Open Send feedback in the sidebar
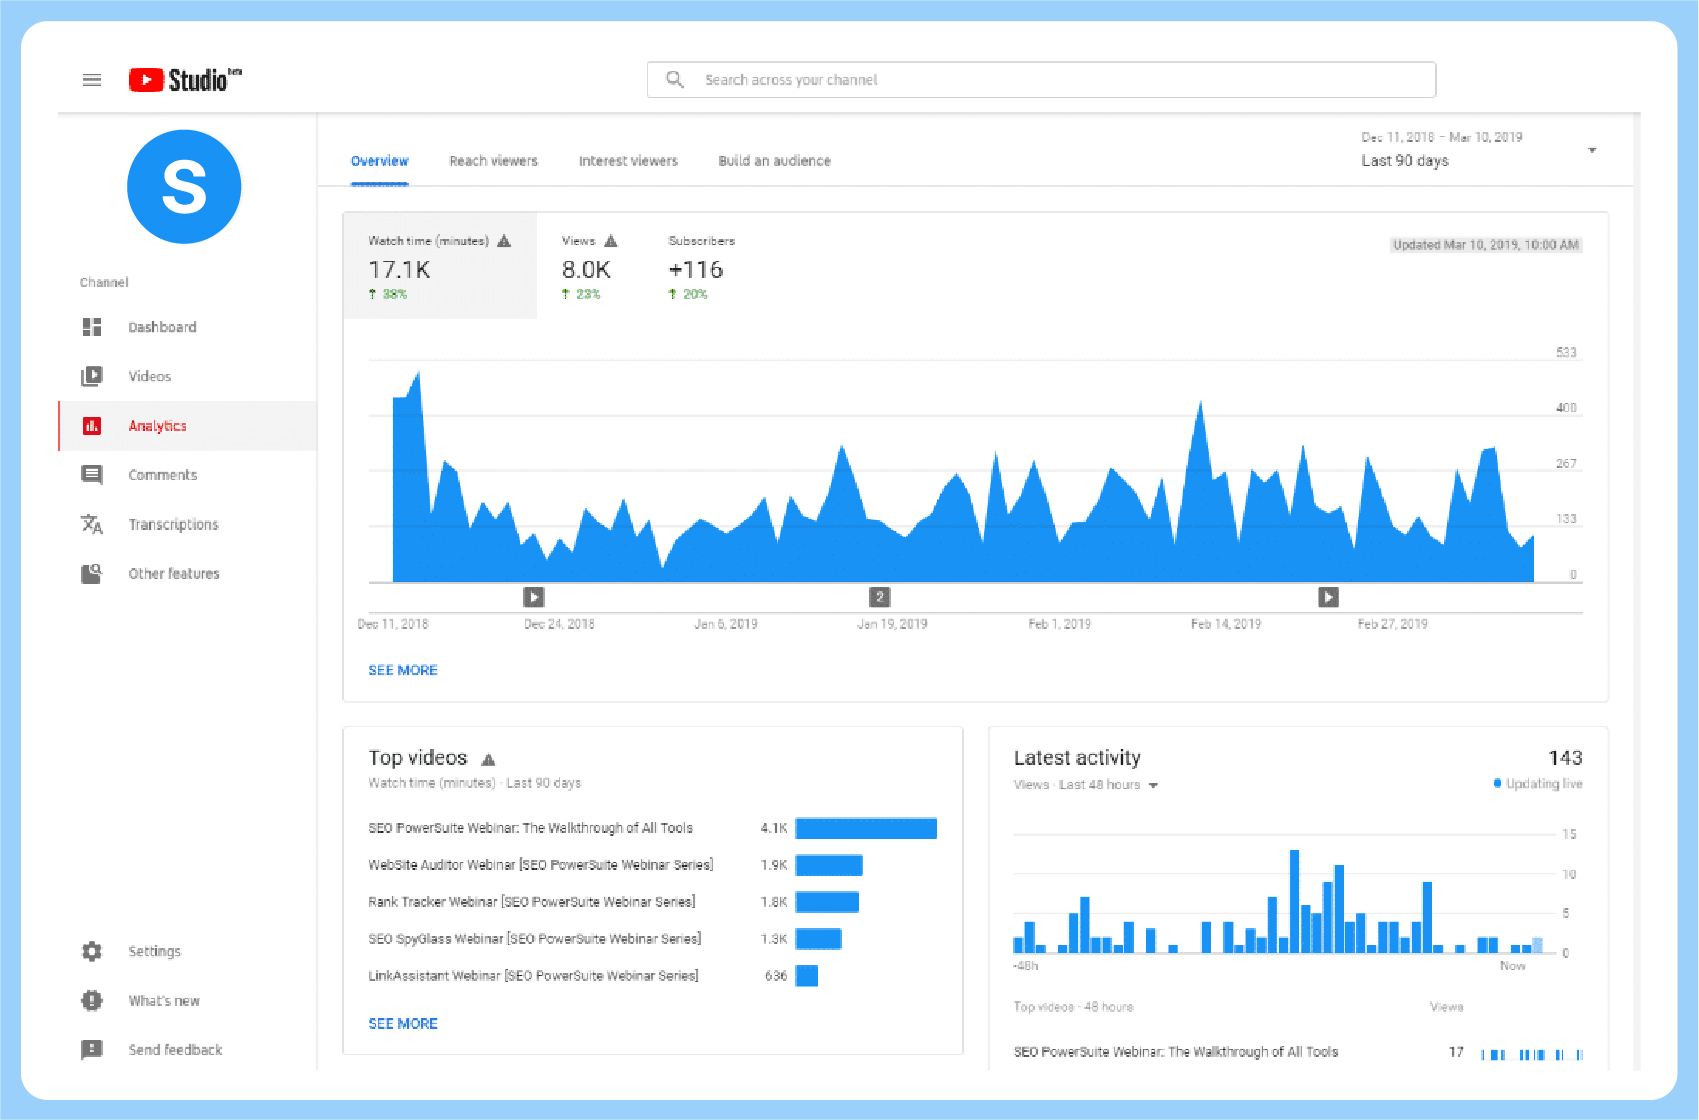This screenshot has height=1120, width=1699. [x=188, y=1050]
